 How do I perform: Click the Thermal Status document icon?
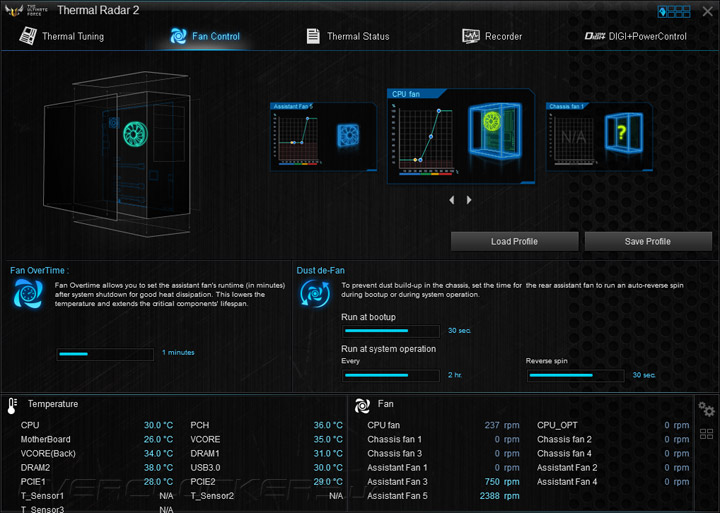click(x=313, y=36)
